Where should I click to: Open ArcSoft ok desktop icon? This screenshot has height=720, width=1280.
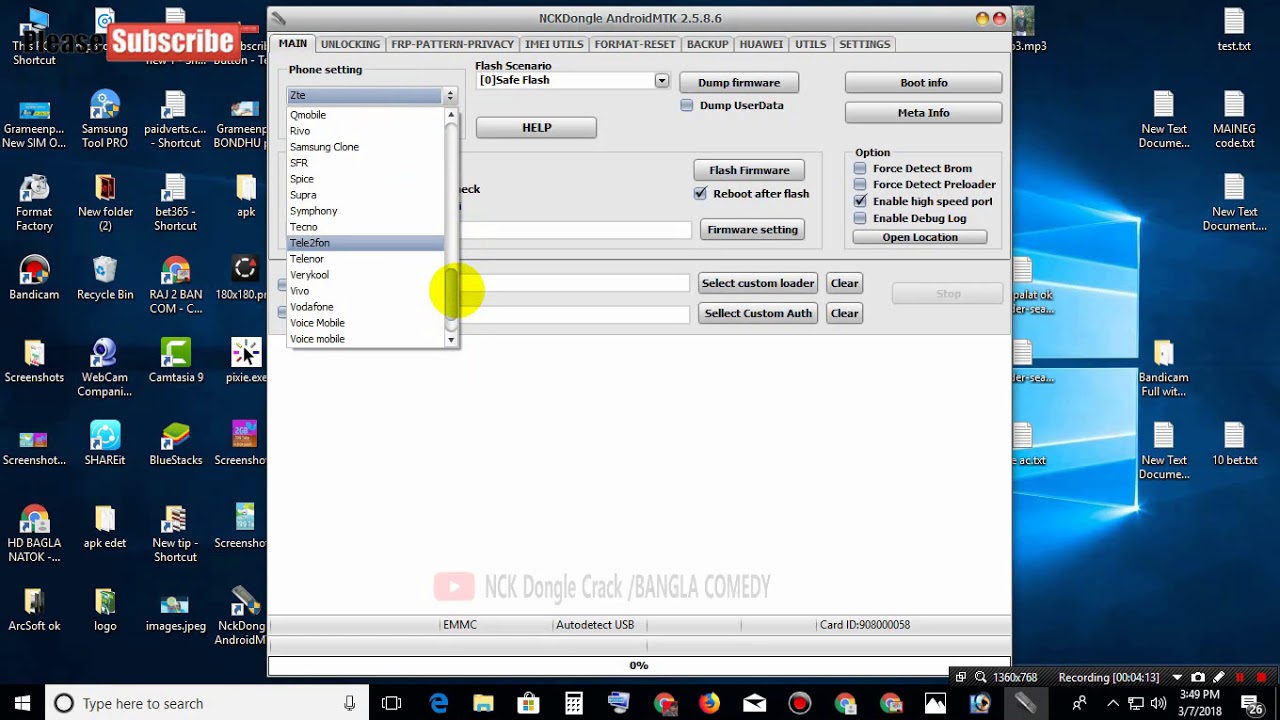pyautogui.click(x=34, y=610)
